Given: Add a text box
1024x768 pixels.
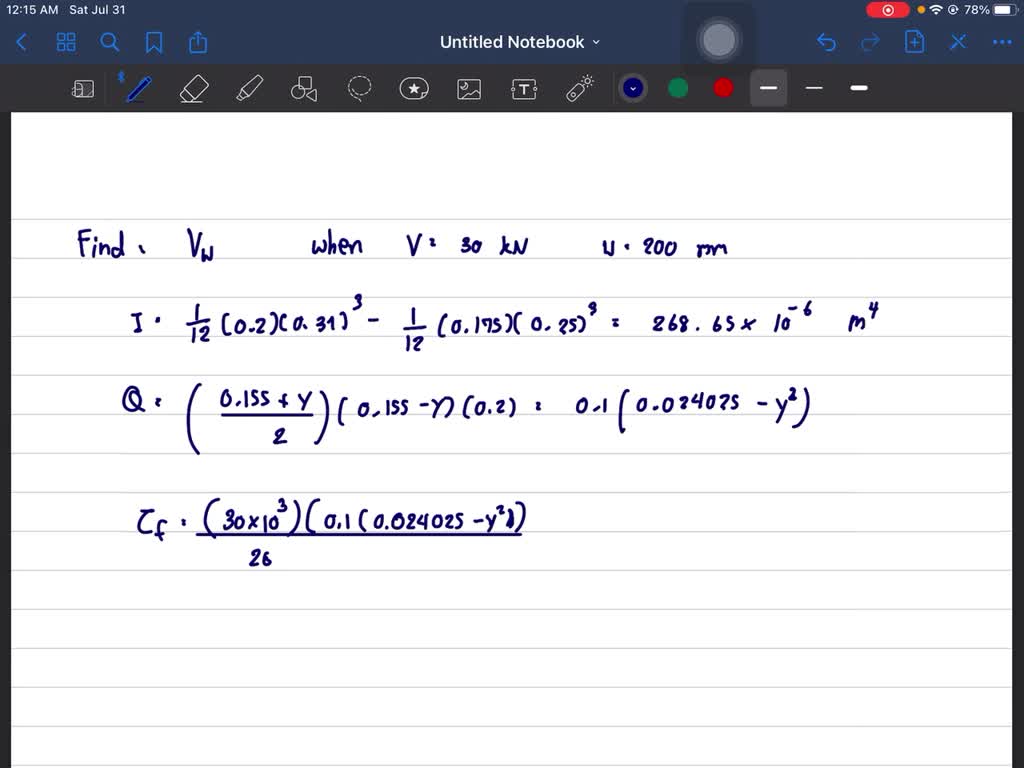Looking at the screenshot, I should pos(524,88).
